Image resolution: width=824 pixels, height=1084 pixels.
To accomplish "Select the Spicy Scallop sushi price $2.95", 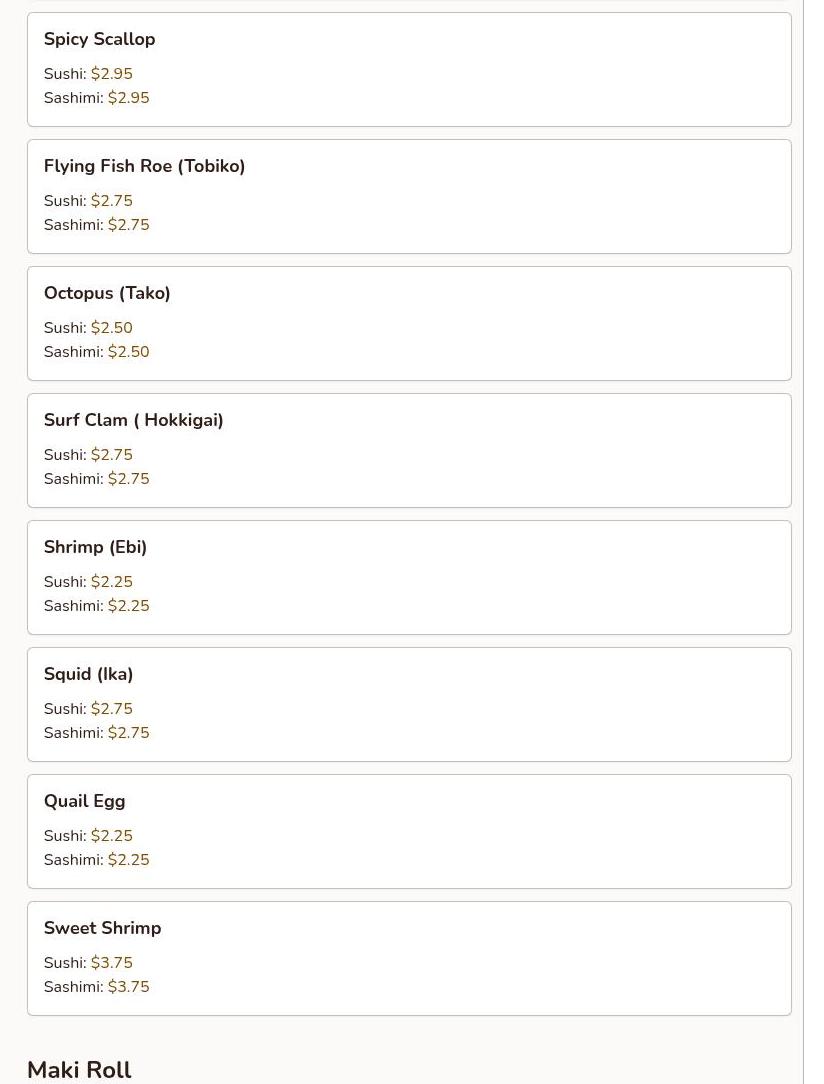I will coord(111,74).
